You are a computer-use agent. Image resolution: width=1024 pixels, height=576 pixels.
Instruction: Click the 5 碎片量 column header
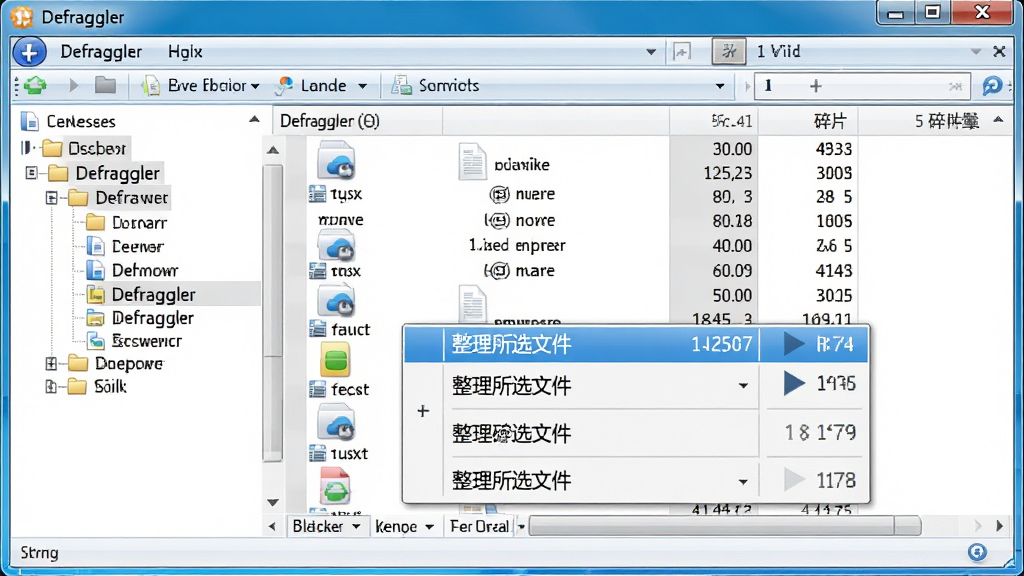(936, 121)
